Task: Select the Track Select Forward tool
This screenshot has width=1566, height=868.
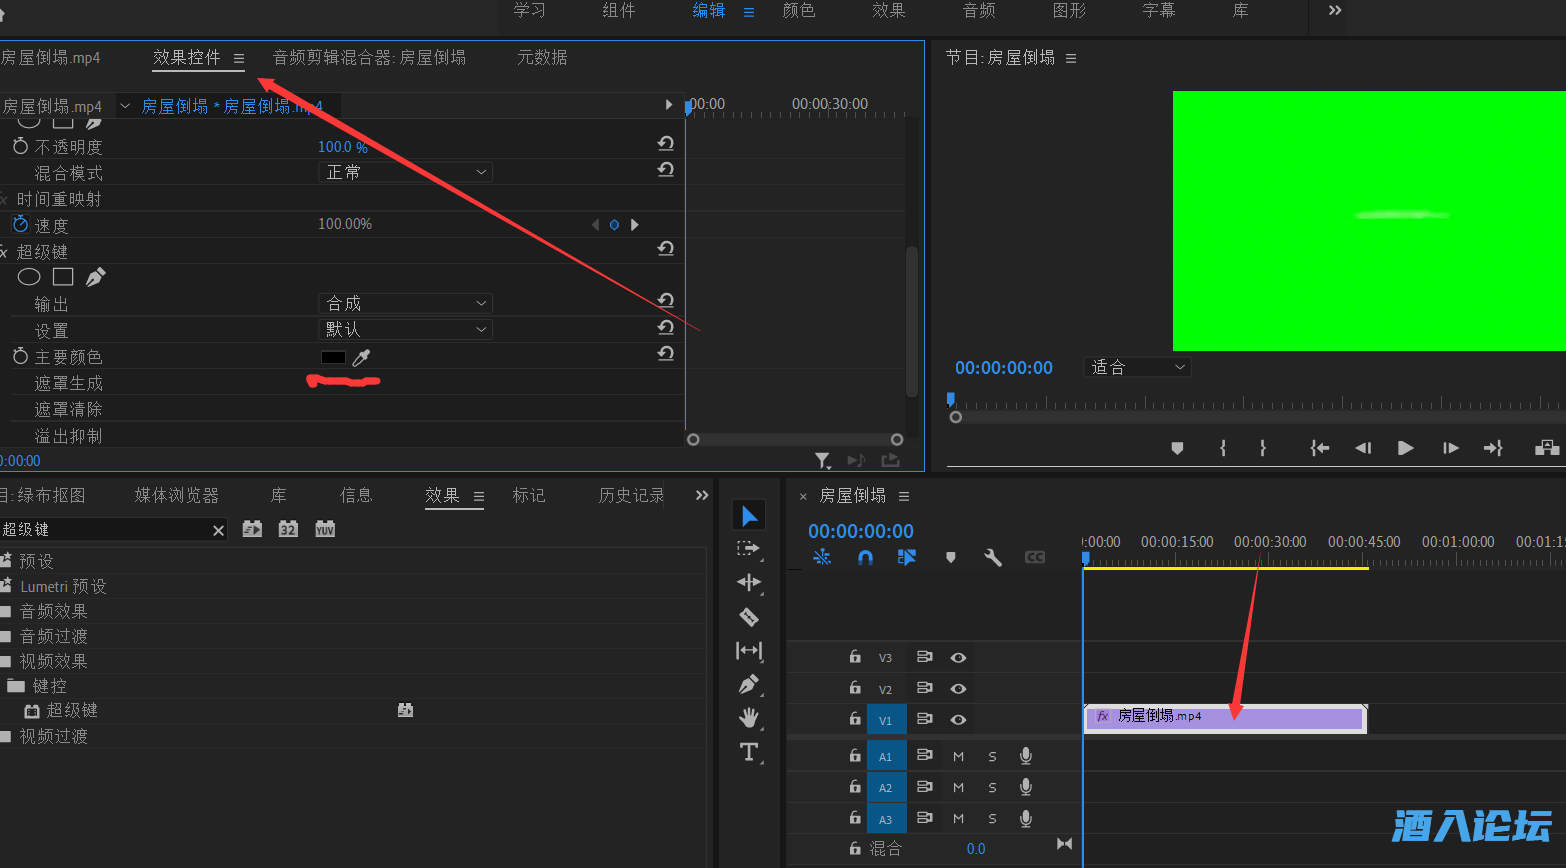Action: [x=748, y=549]
